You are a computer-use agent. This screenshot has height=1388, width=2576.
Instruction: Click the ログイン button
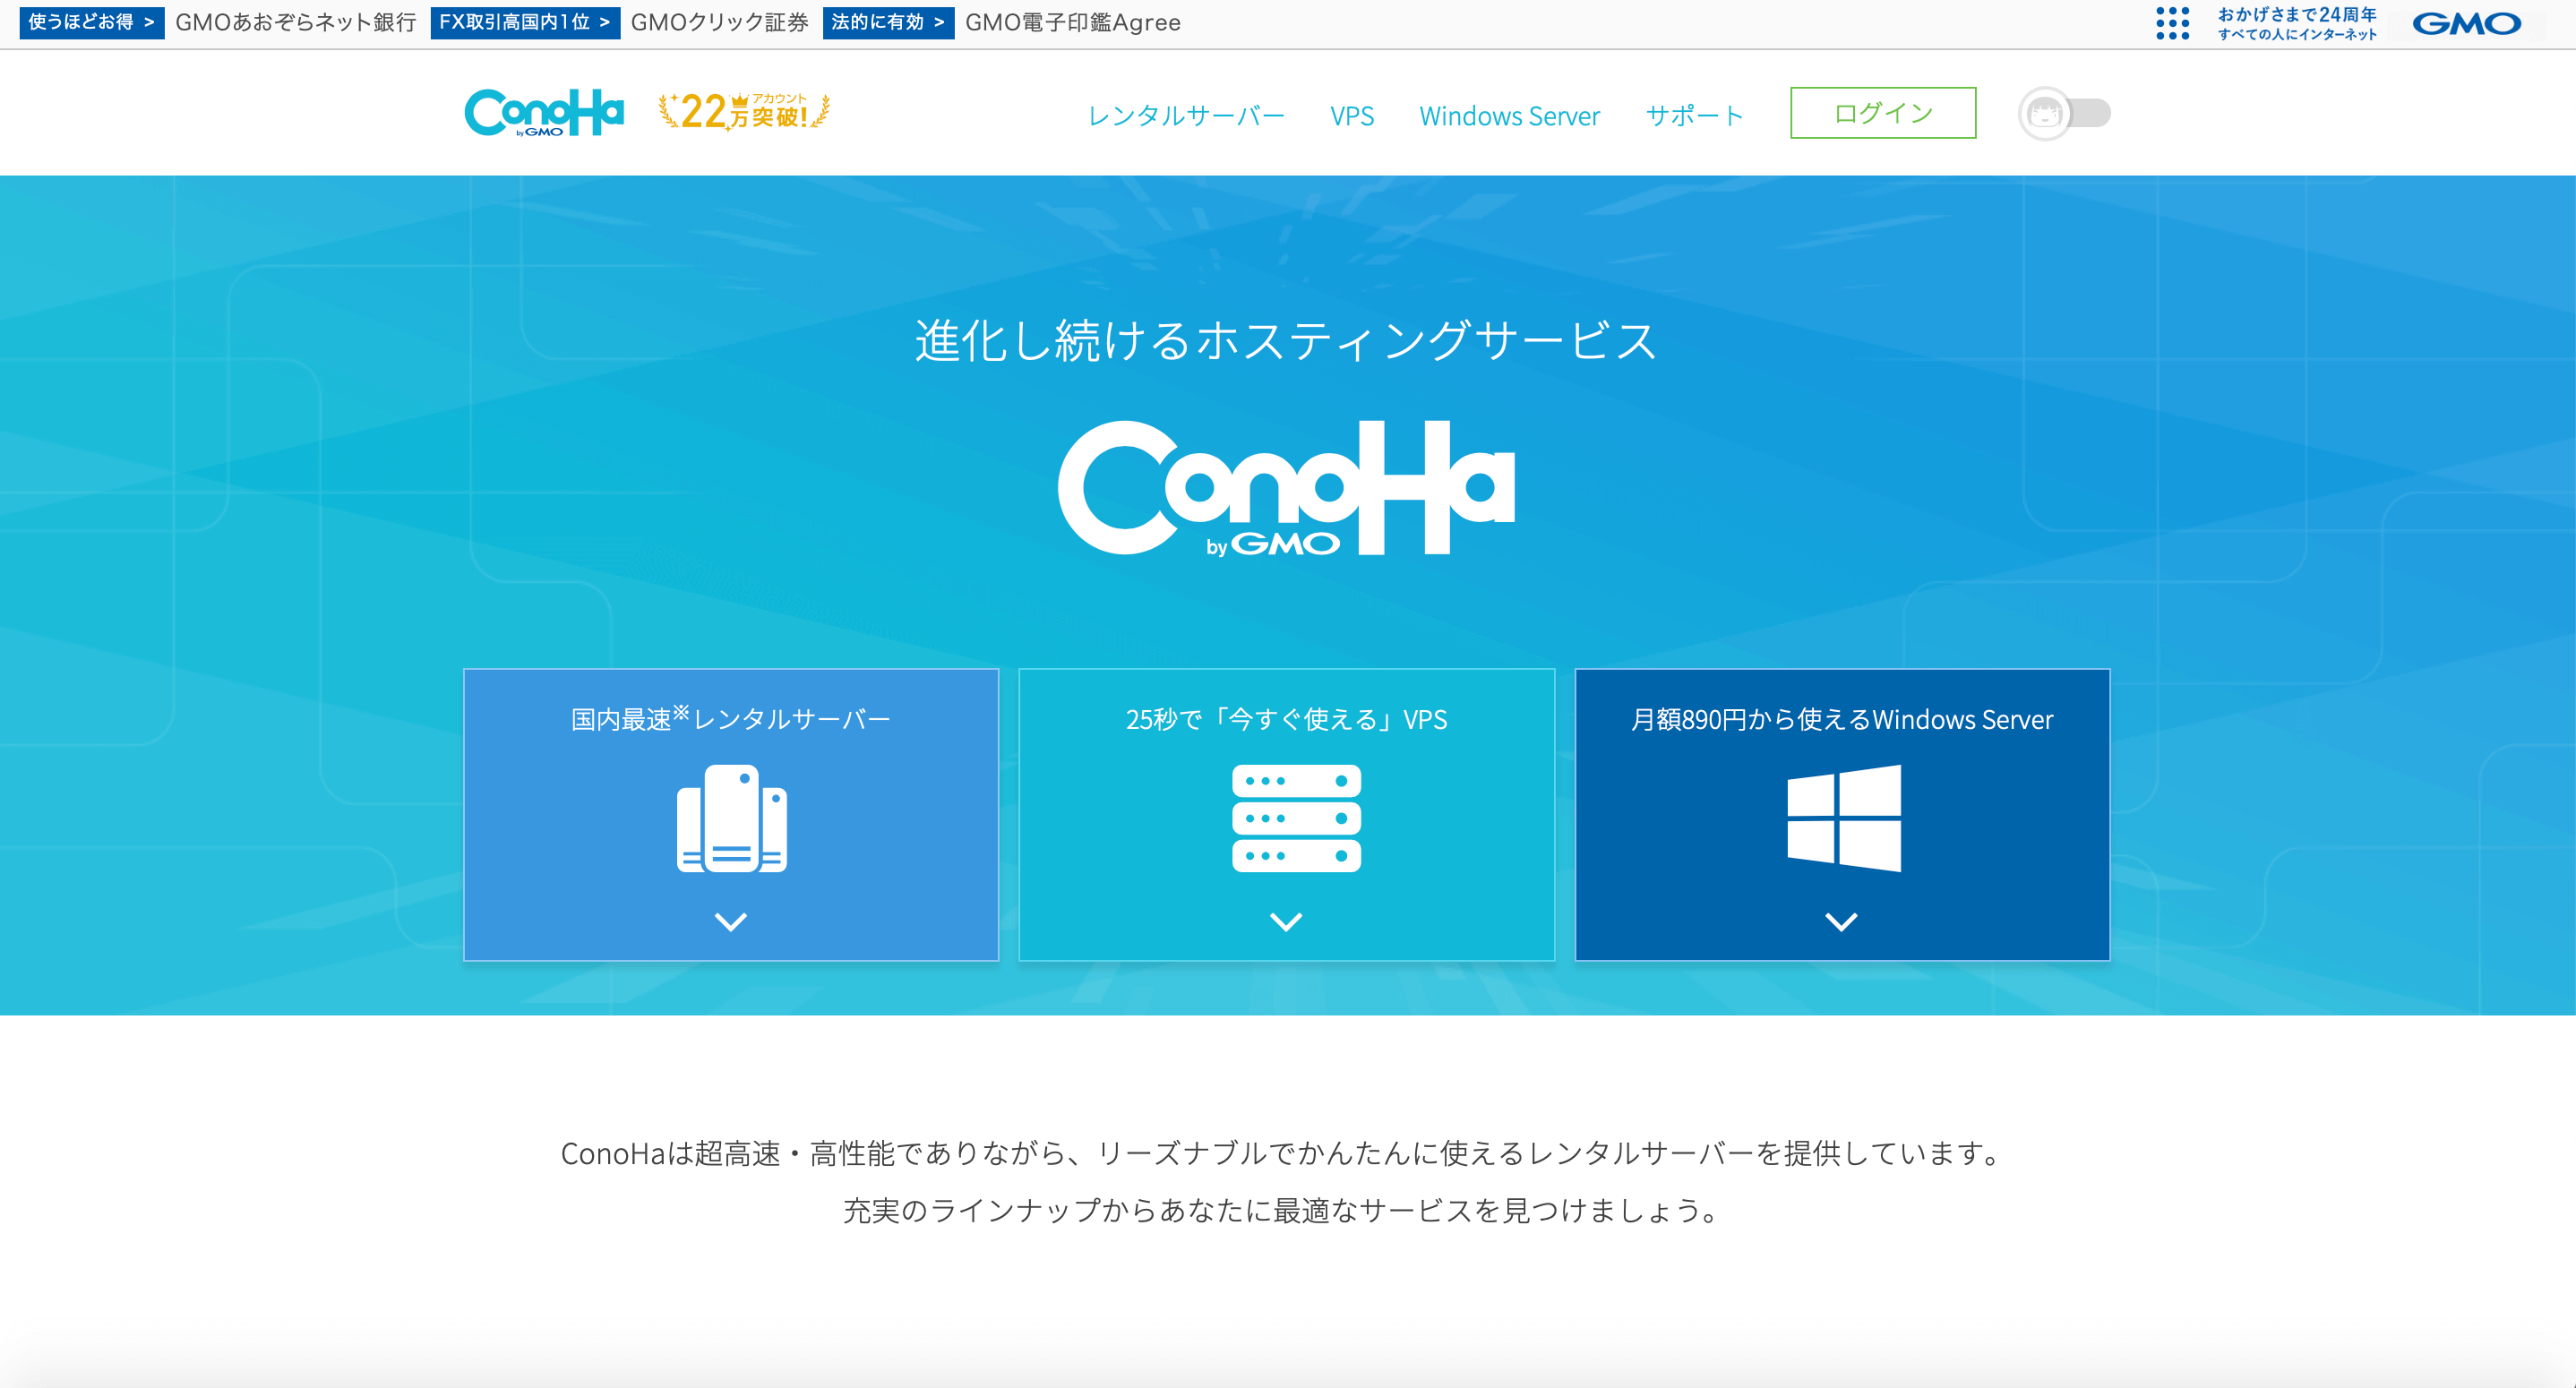(x=1883, y=113)
